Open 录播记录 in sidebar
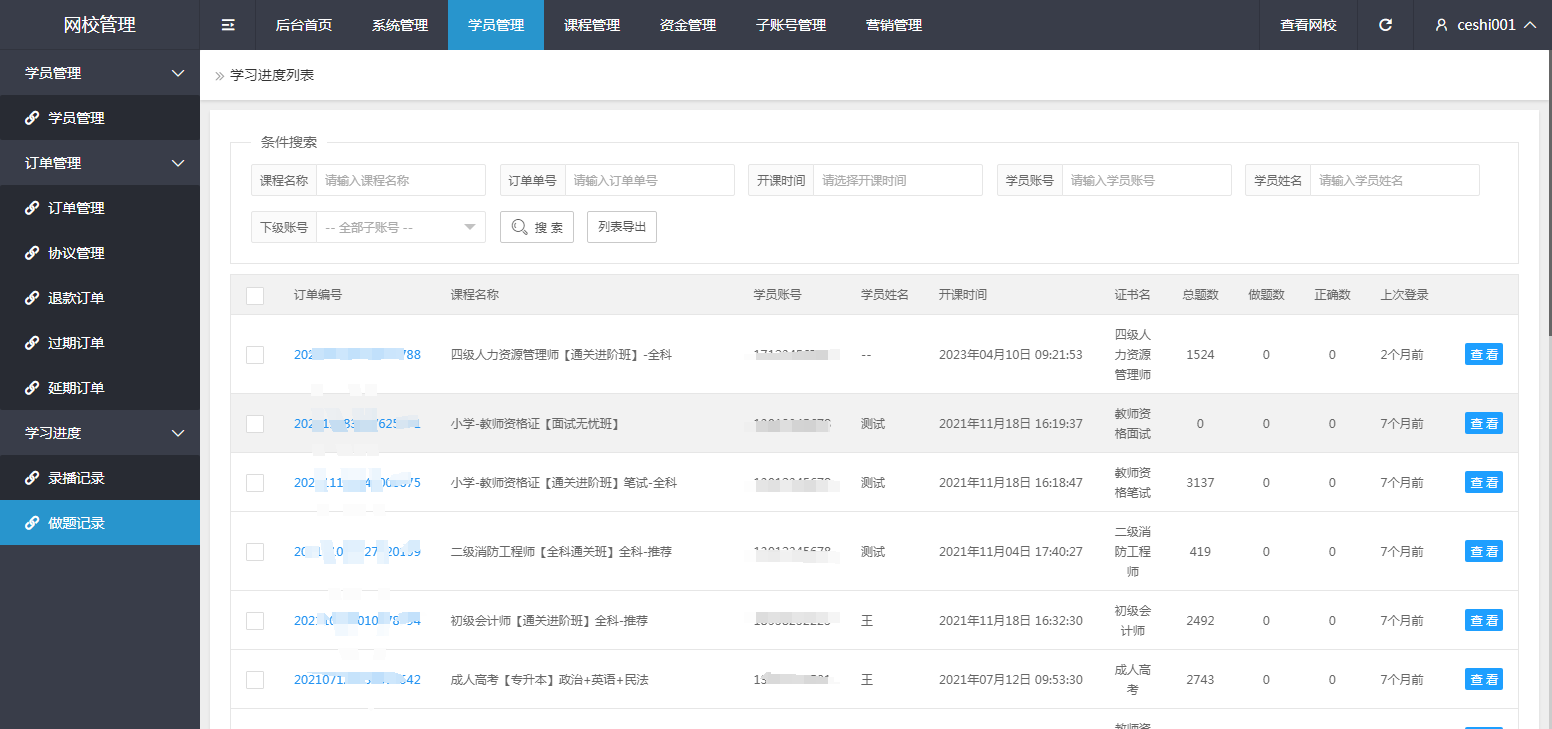 (100, 478)
